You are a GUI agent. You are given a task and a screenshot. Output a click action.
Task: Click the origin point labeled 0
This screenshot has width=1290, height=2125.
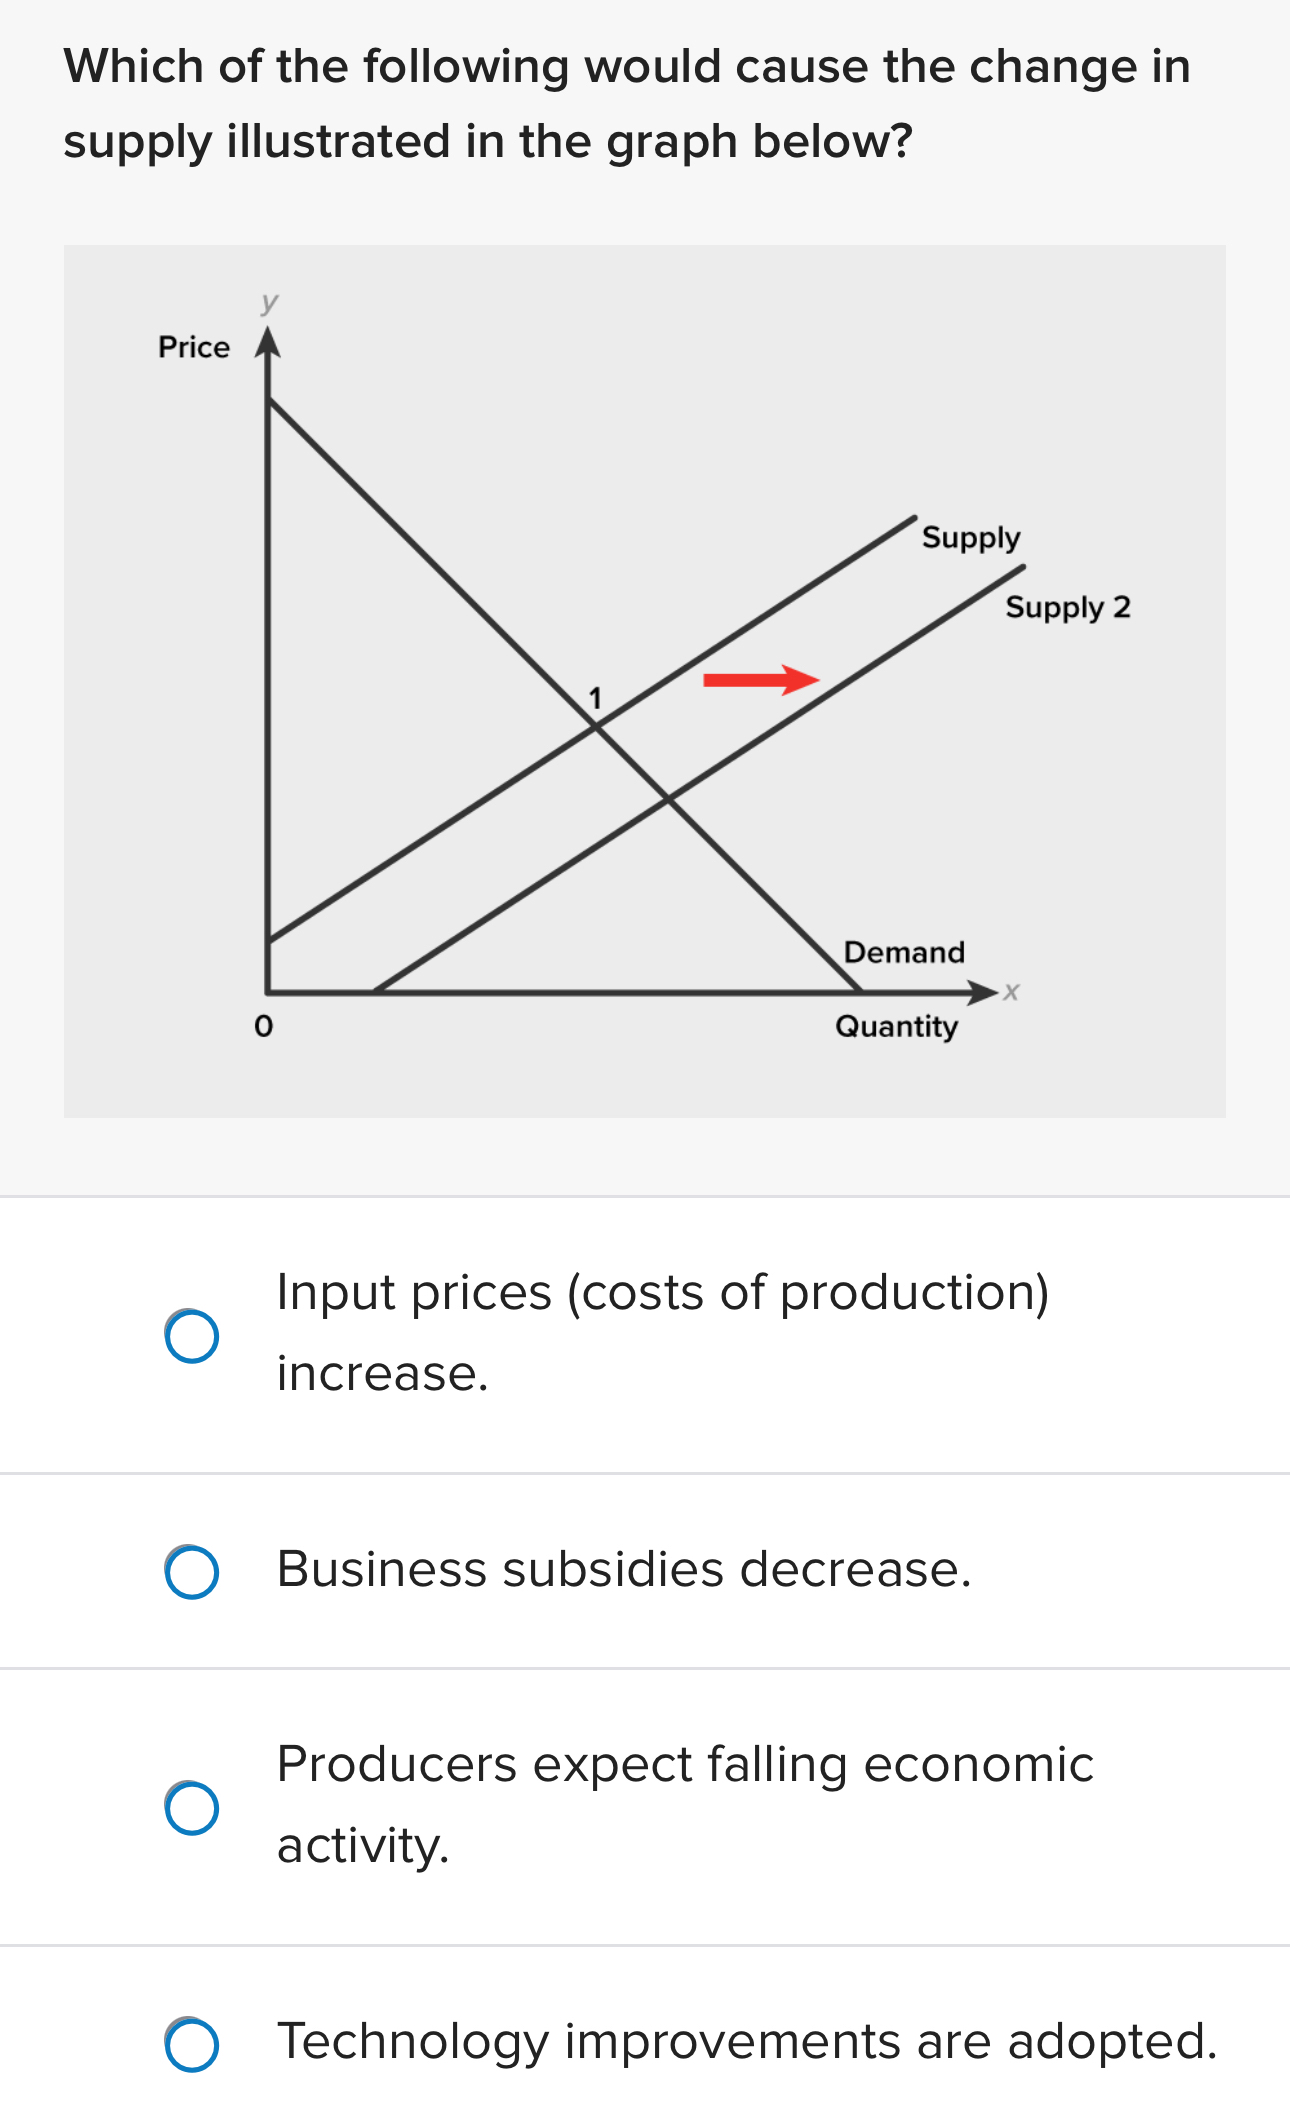(263, 1024)
